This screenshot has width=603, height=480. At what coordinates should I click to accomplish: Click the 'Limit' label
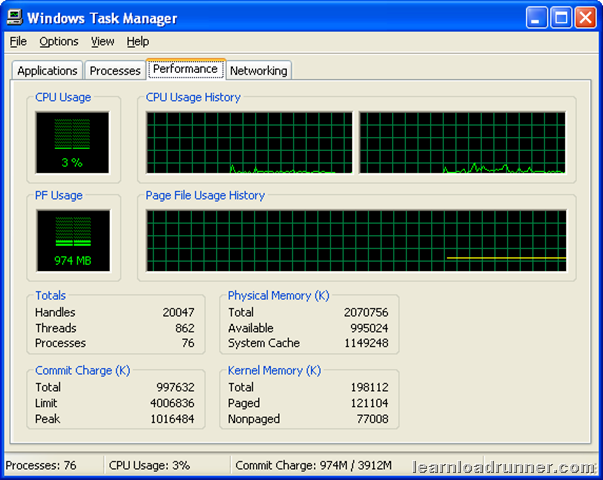(x=46, y=403)
